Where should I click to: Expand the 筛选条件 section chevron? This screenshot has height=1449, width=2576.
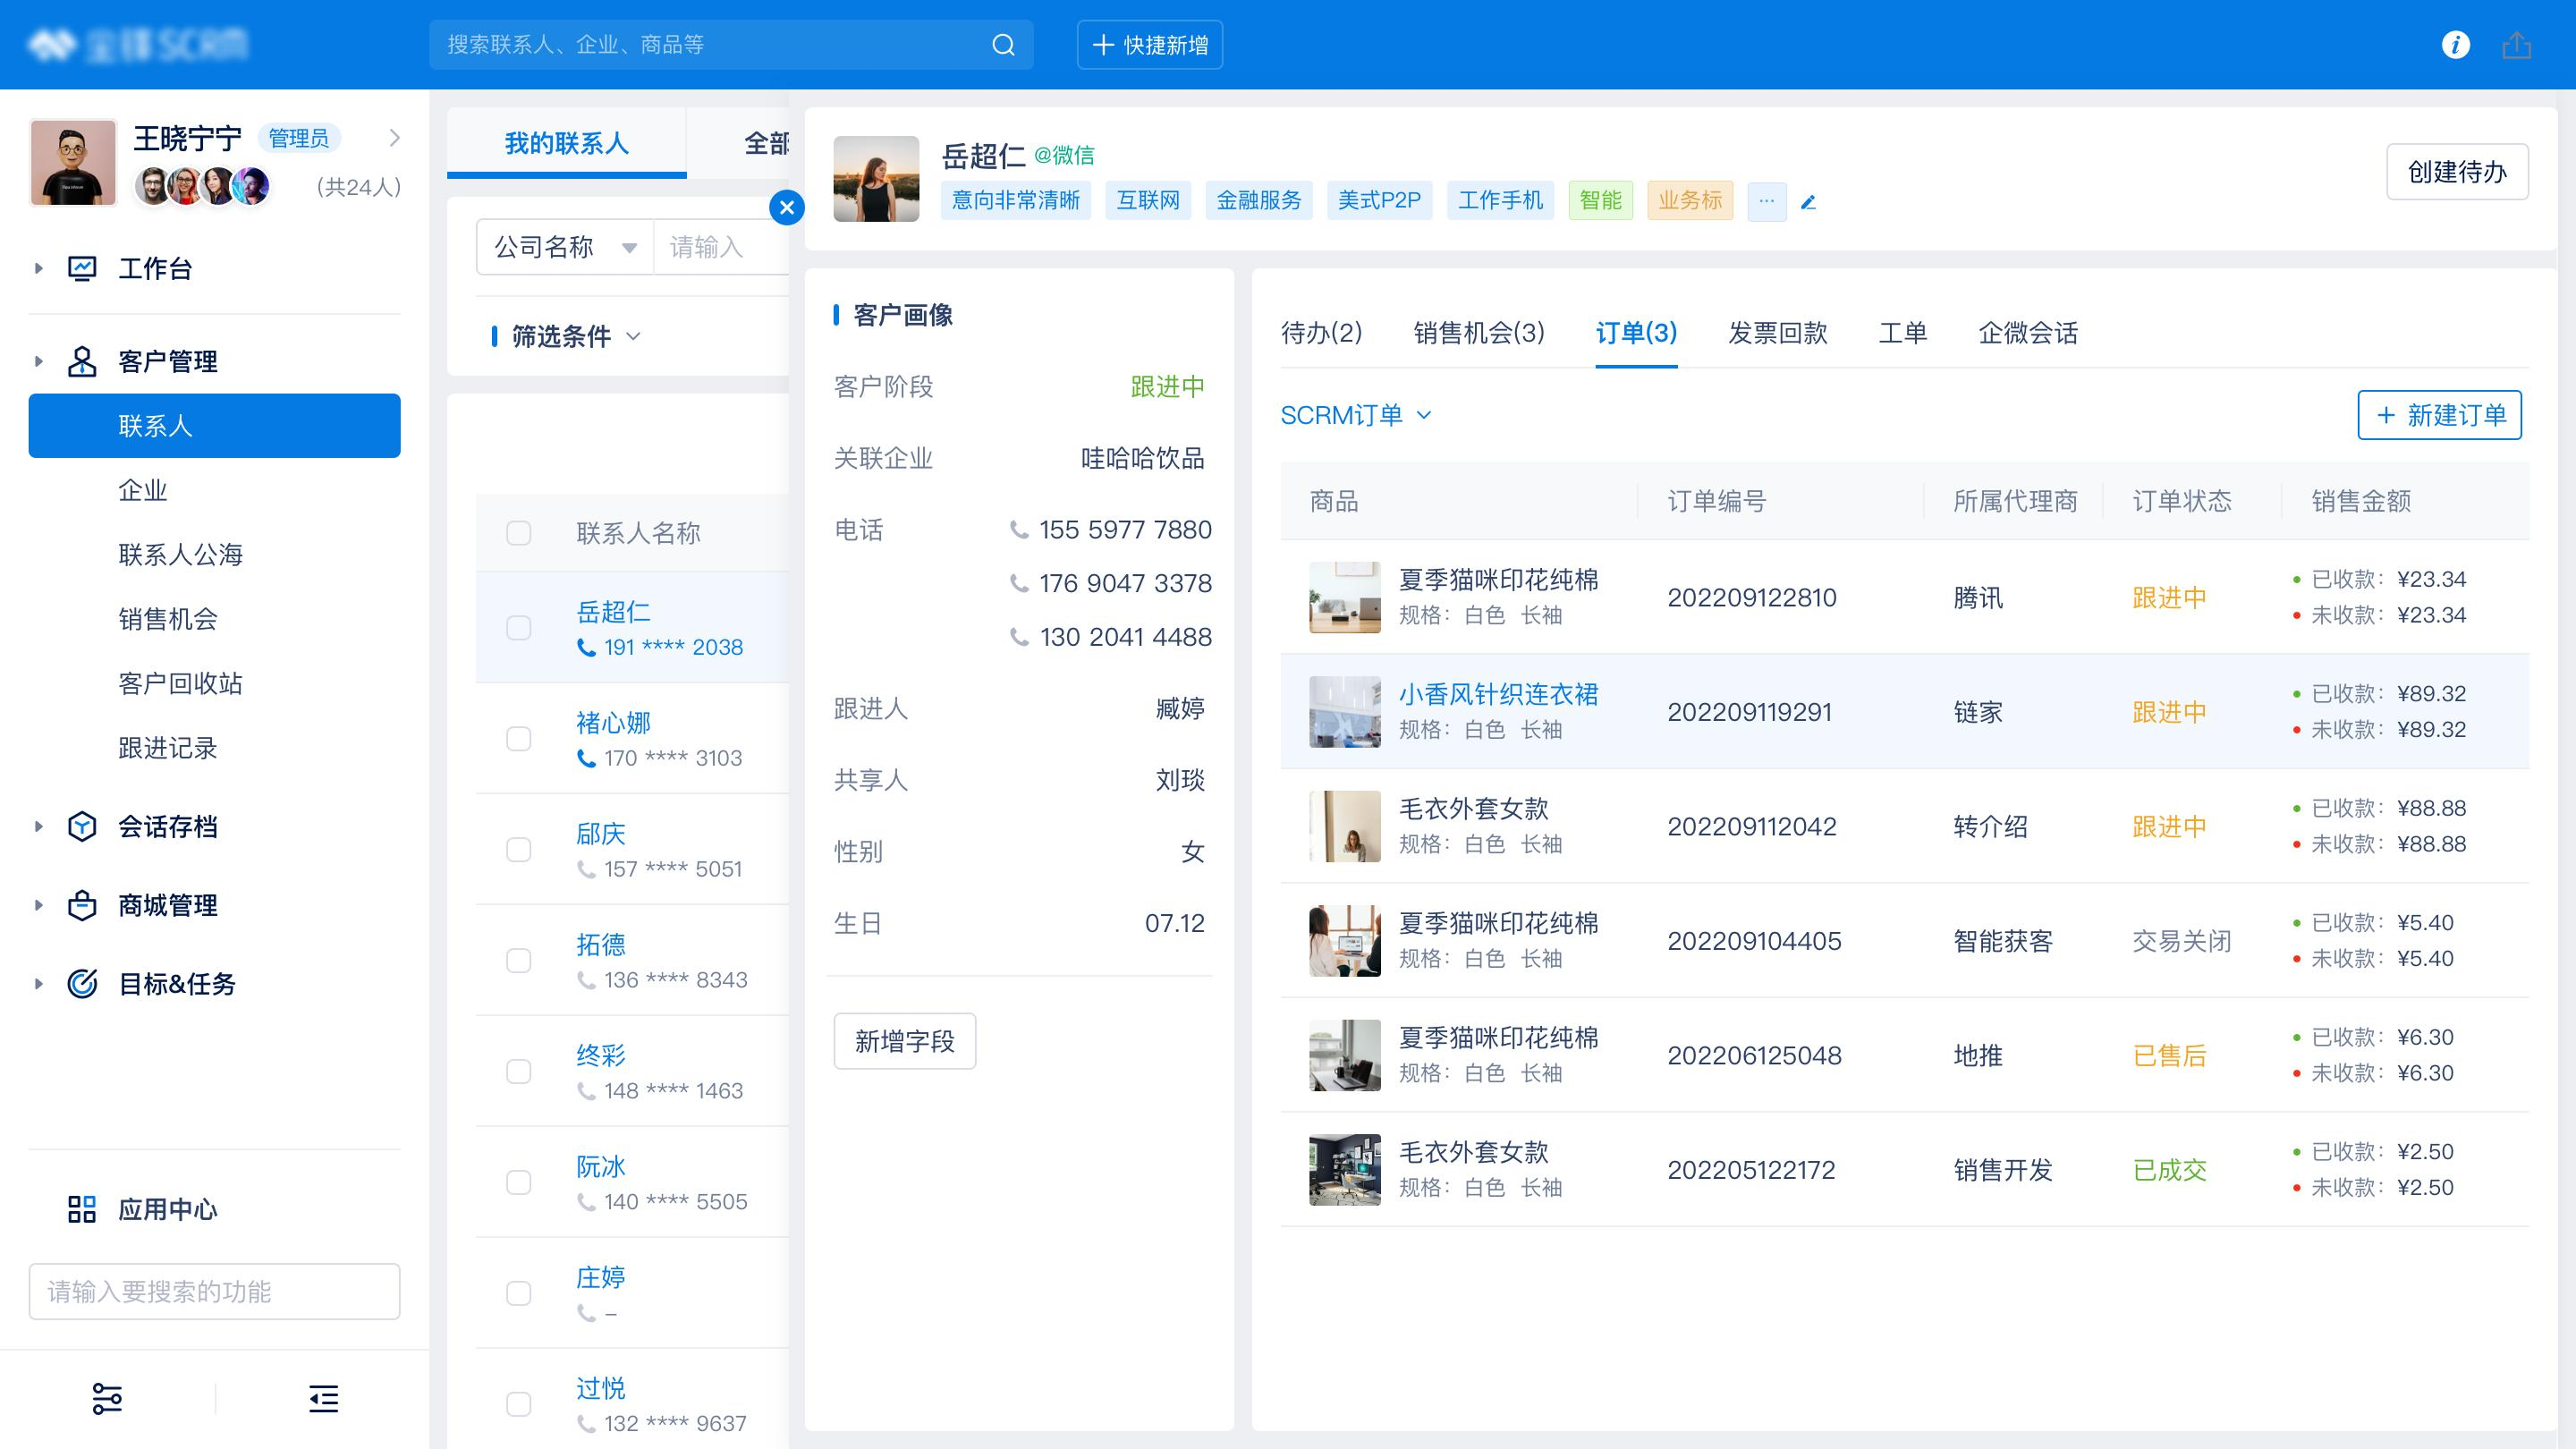(633, 336)
